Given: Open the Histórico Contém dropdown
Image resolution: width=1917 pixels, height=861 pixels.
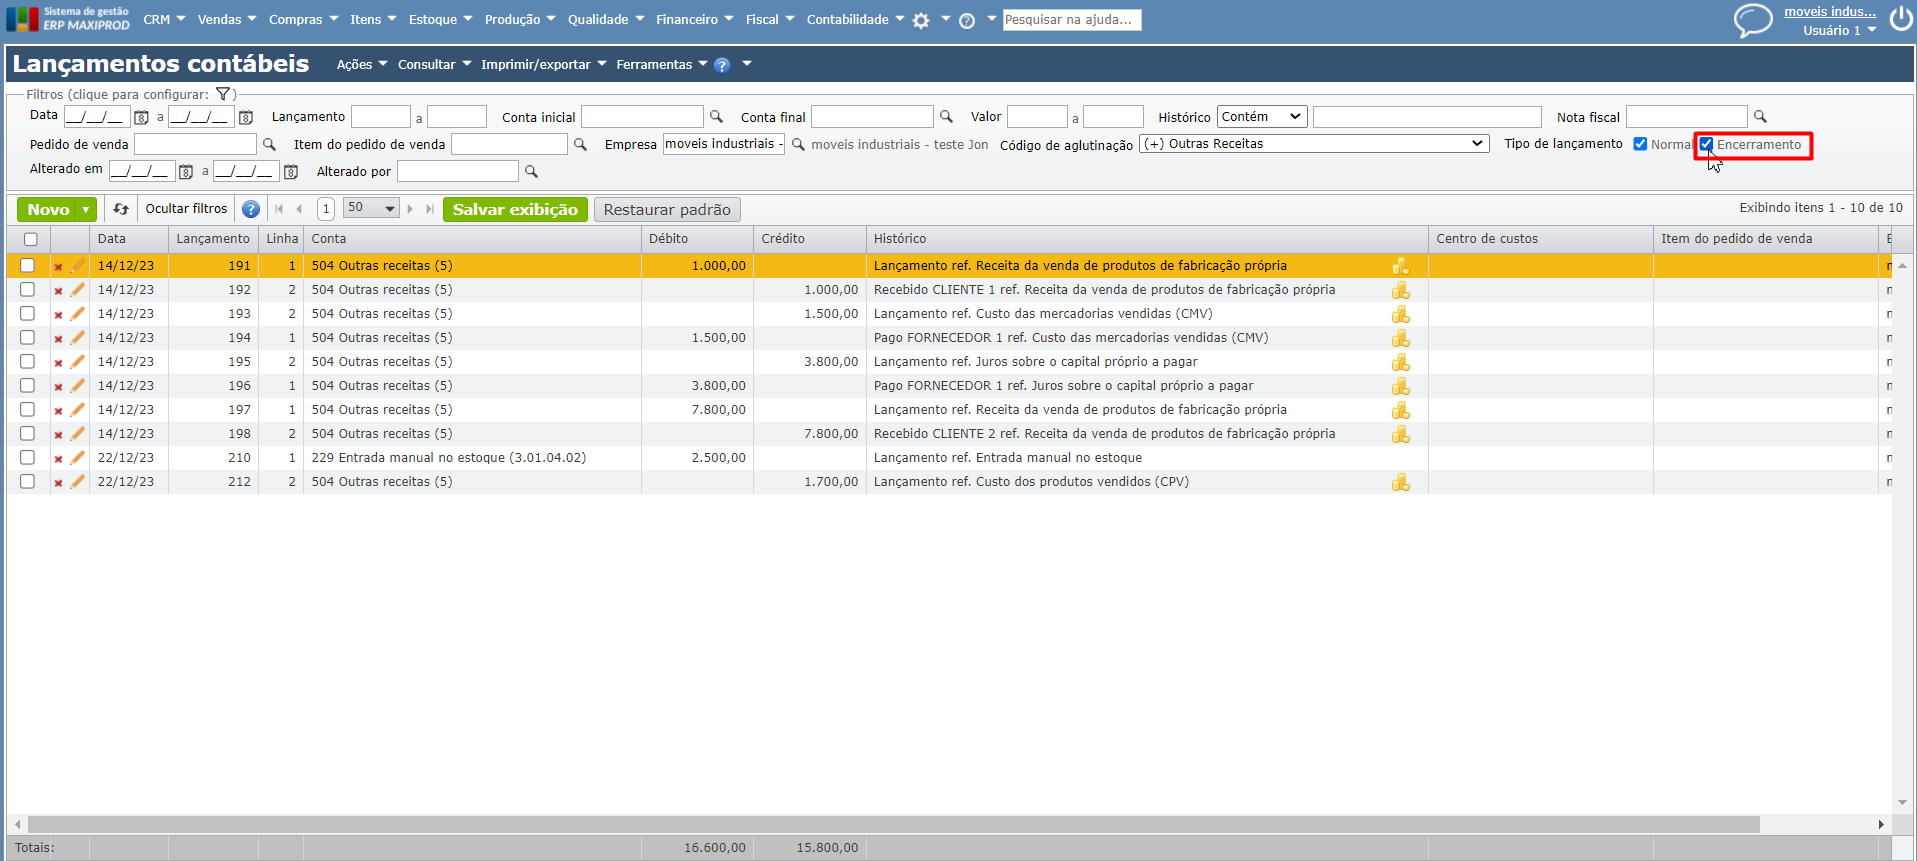Looking at the screenshot, I should pyautogui.click(x=1262, y=117).
